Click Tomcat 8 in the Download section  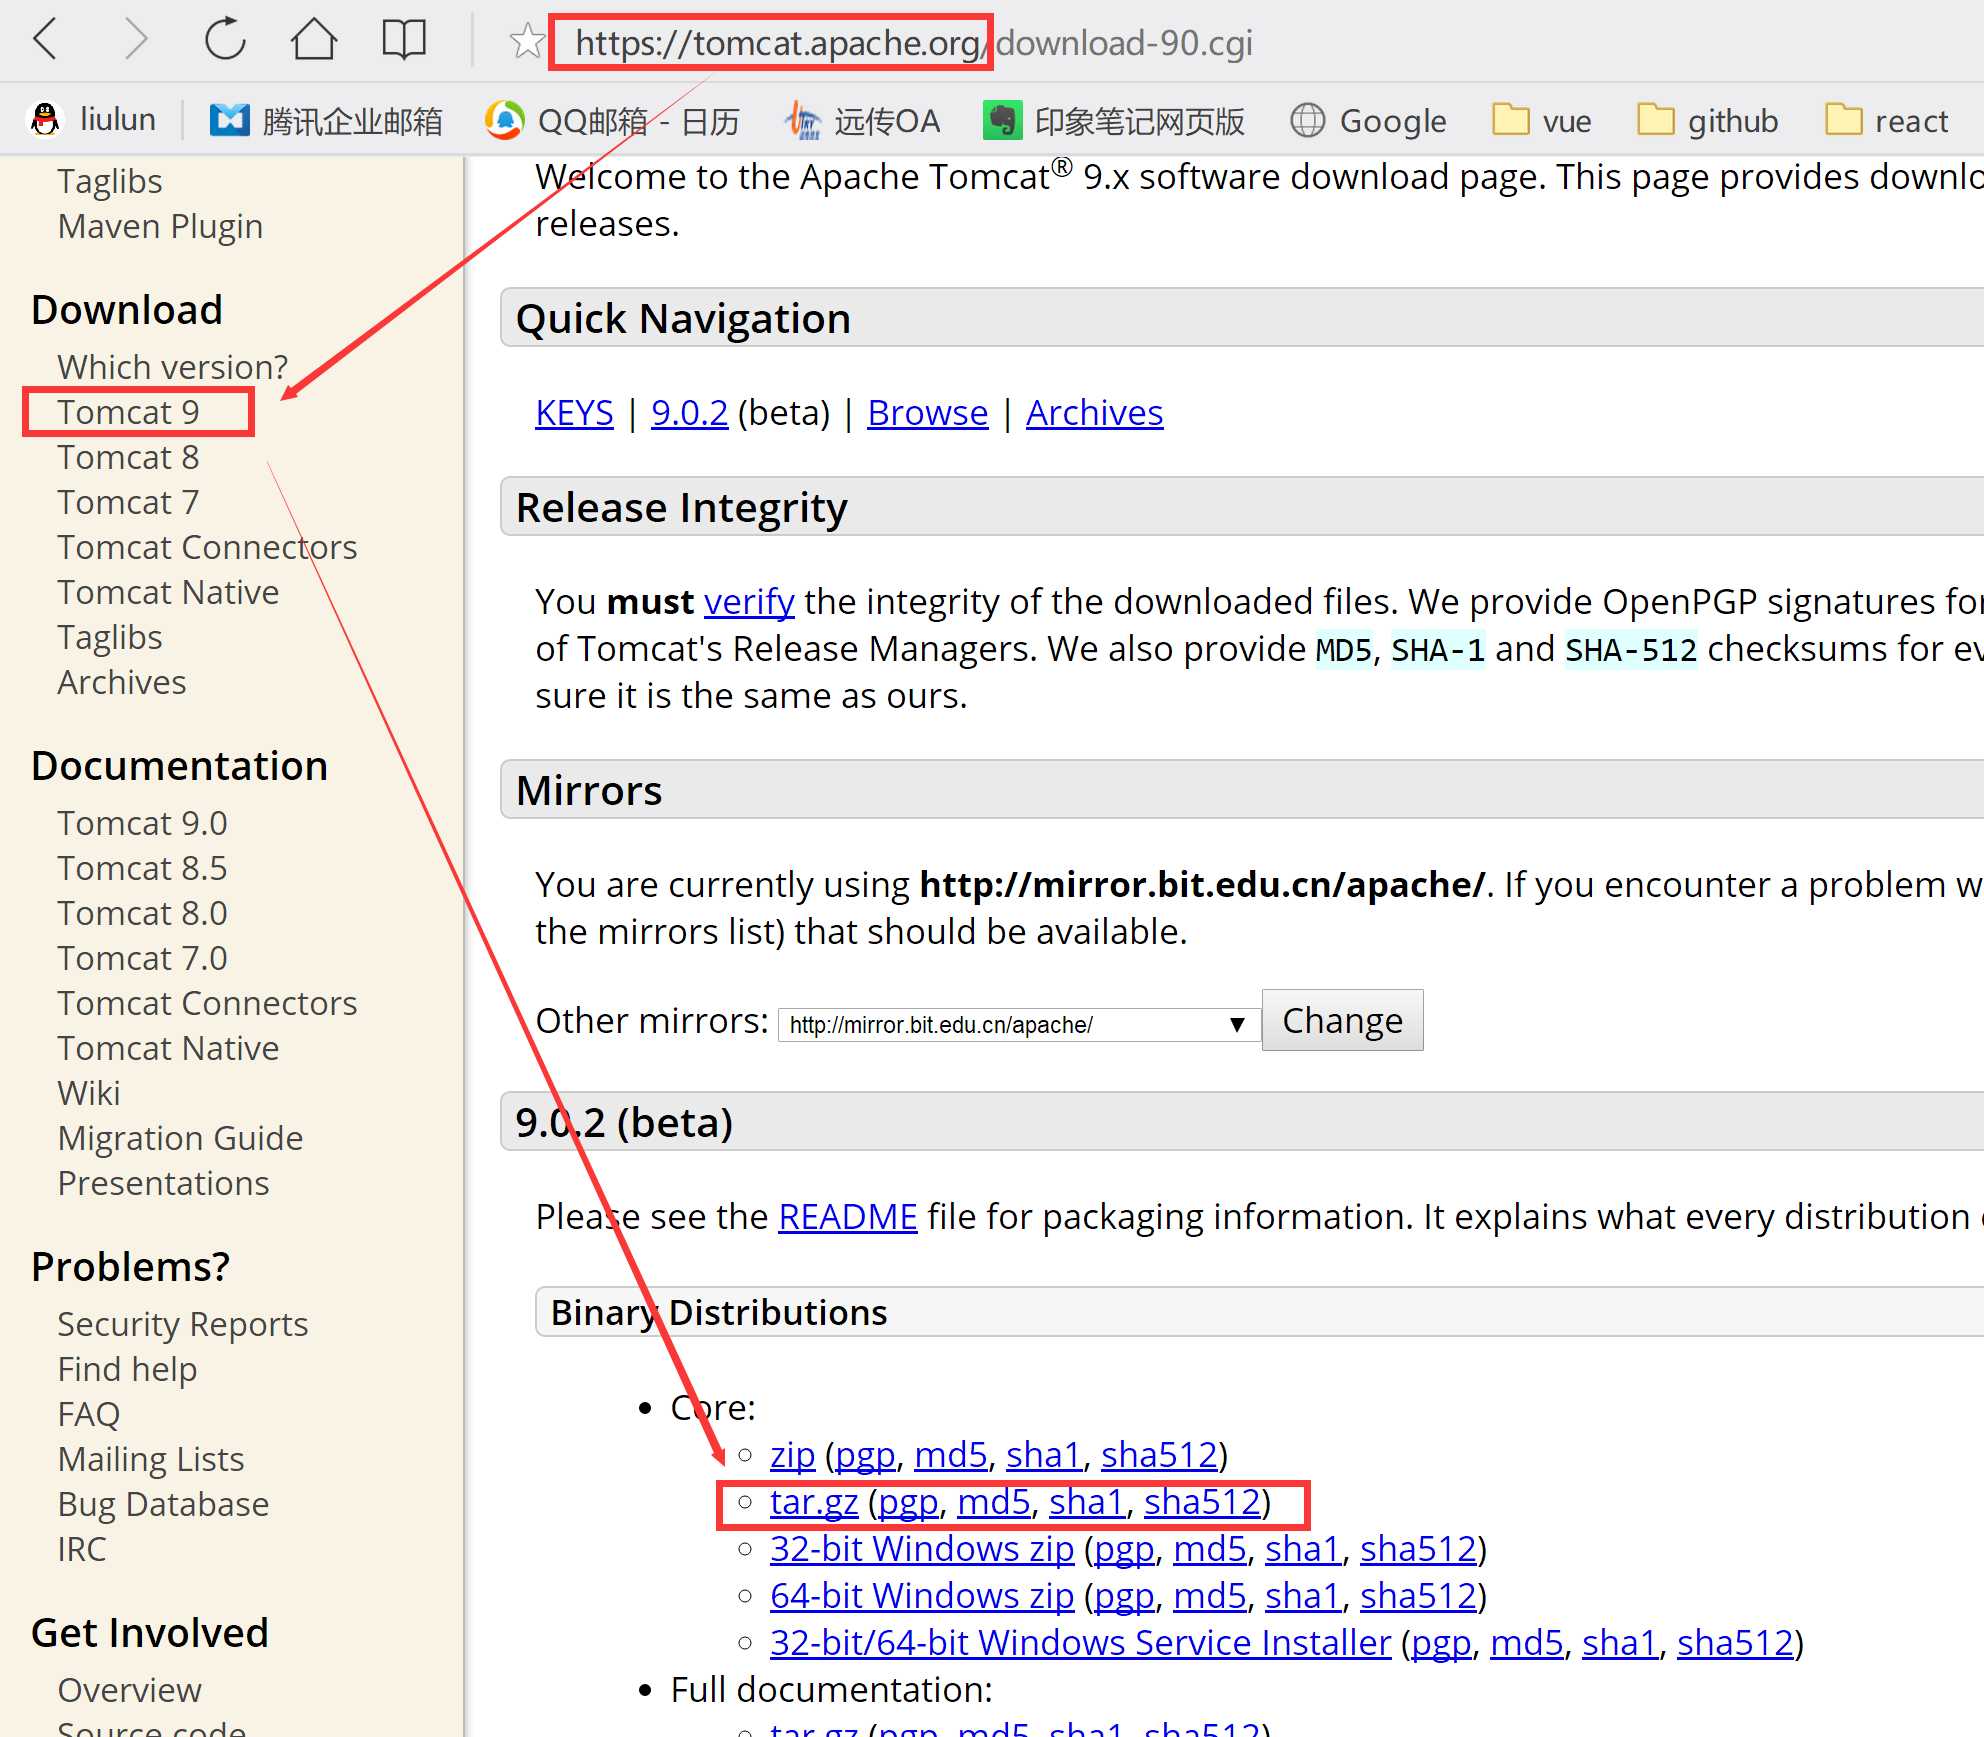(127, 455)
